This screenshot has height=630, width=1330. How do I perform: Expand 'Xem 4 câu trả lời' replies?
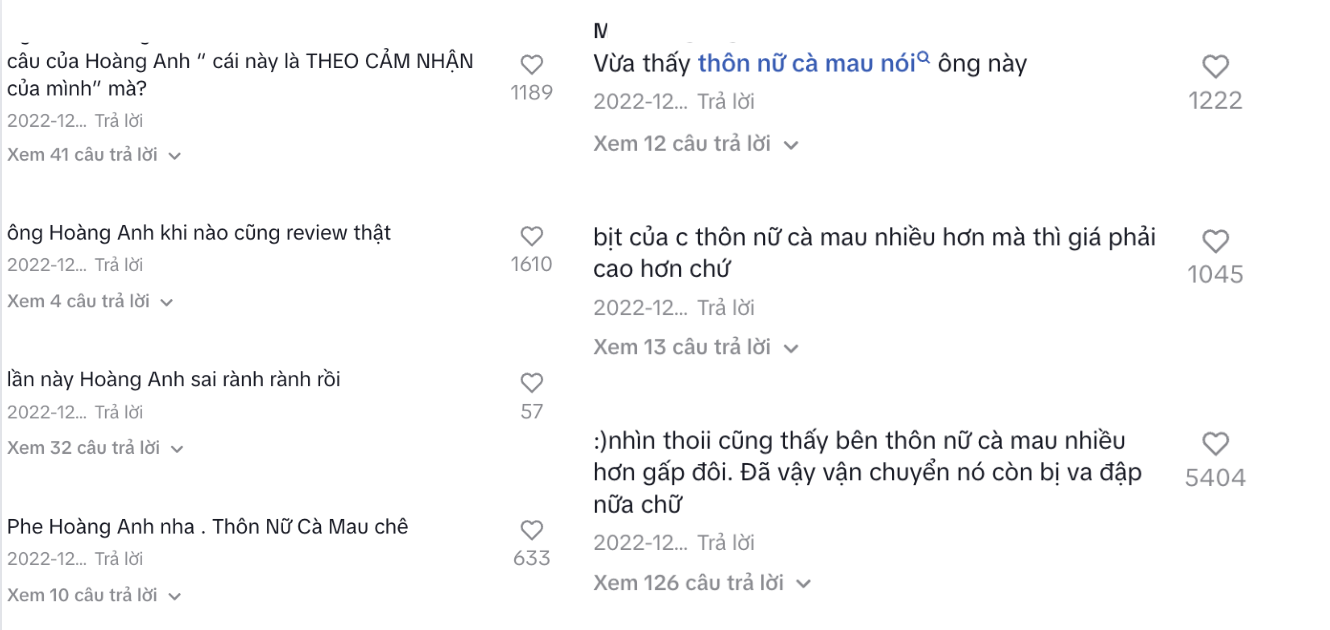coord(89,301)
